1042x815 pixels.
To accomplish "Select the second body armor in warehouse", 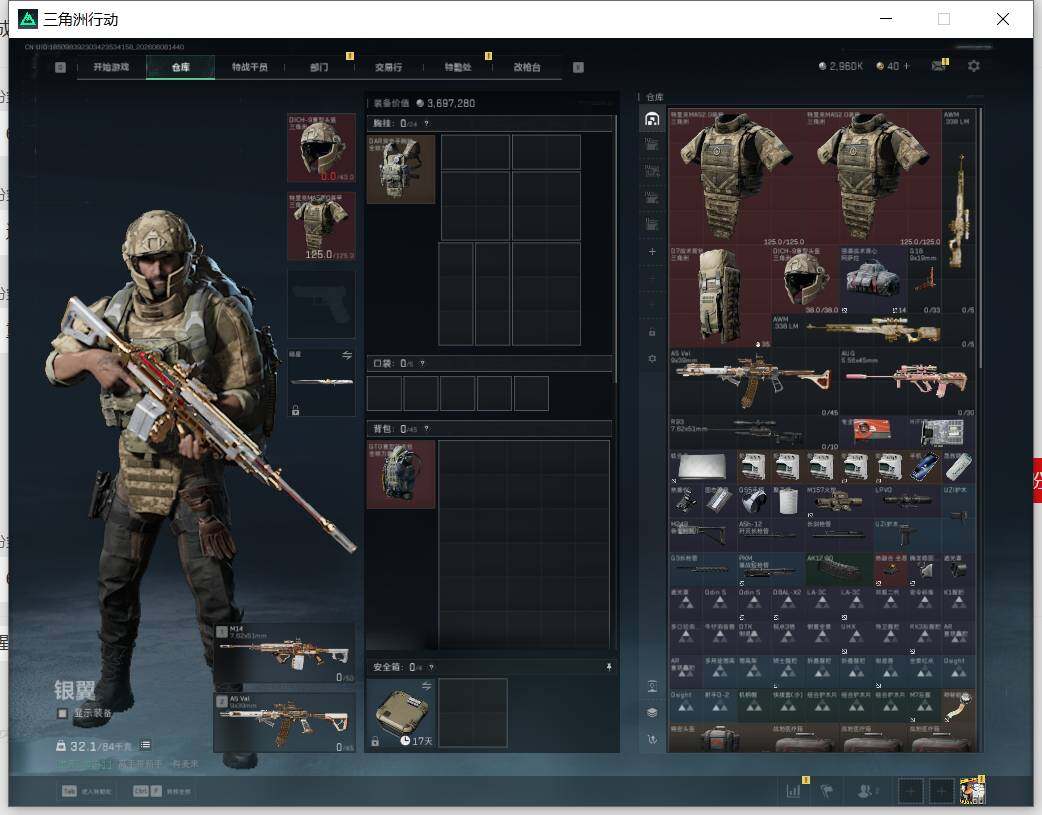I will (x=873, y=177).
